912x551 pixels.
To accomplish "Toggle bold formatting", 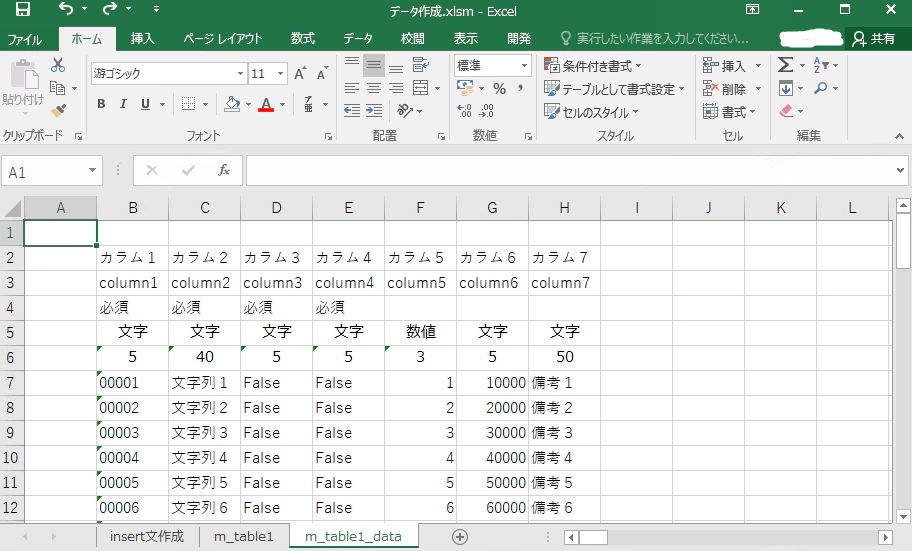I will [101, 104].
